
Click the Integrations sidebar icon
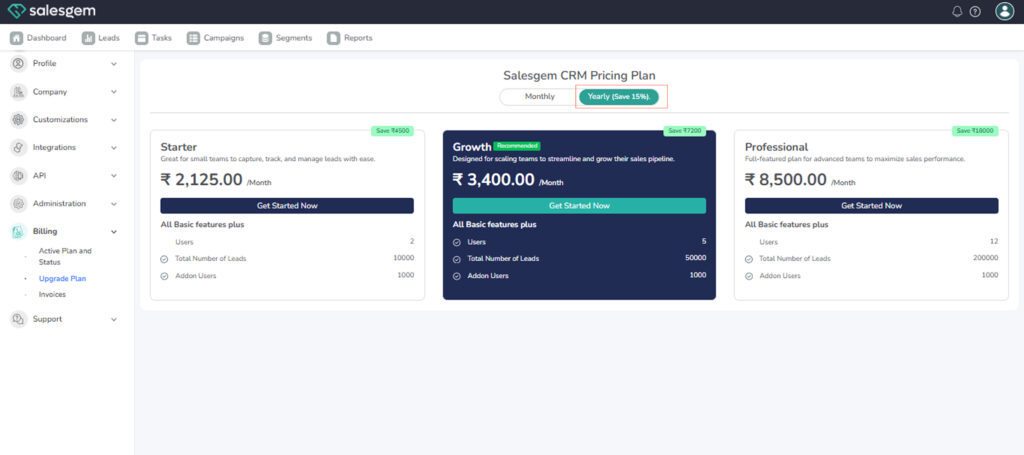point(18,147)
